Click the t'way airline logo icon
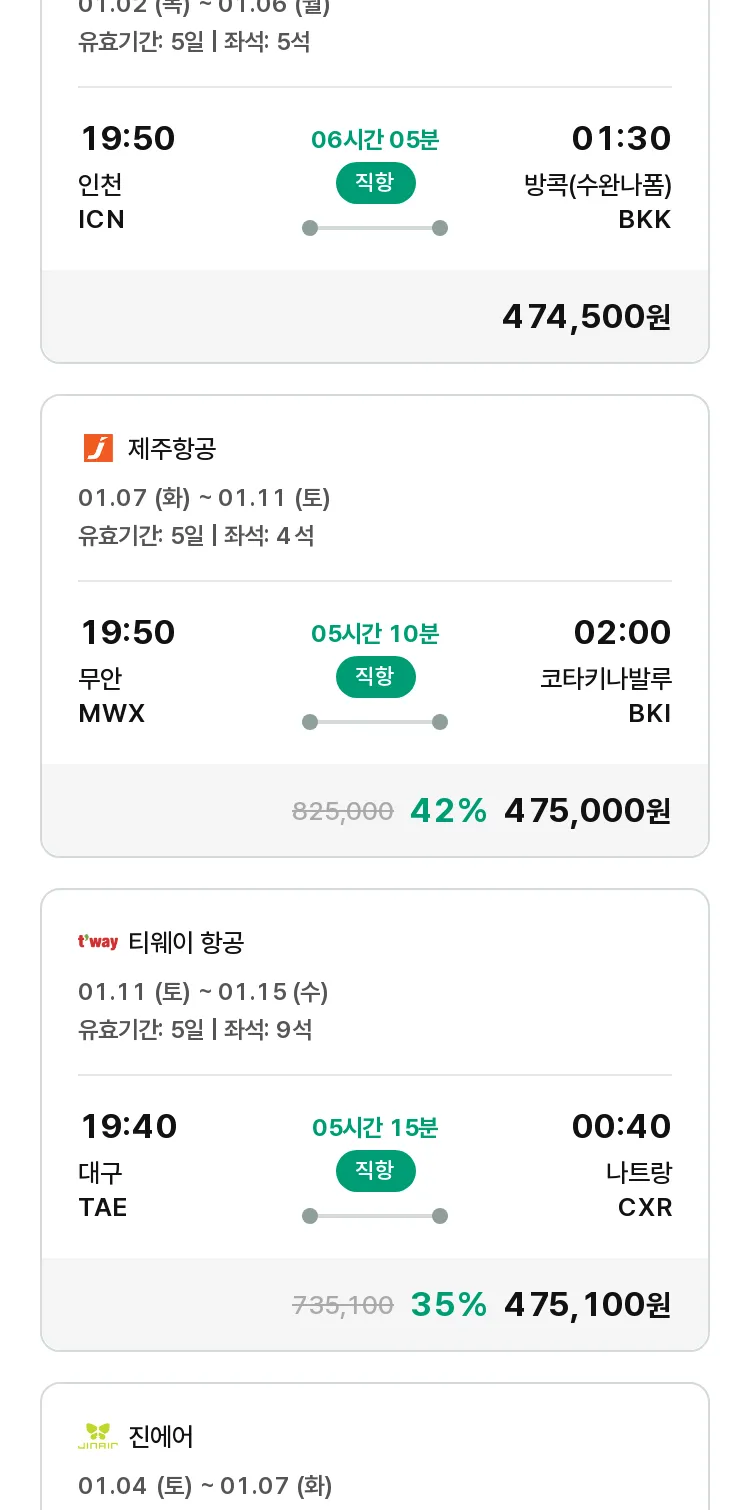 (x=98, y=942)
